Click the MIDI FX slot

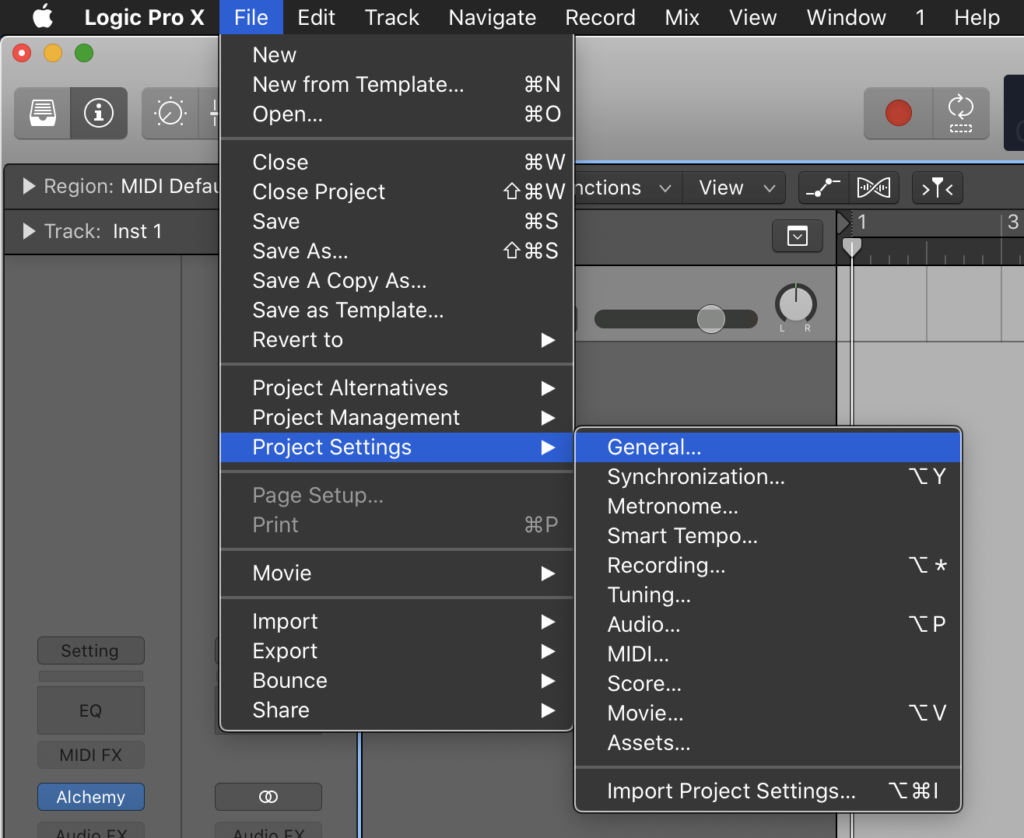click(x=91, y=755)
